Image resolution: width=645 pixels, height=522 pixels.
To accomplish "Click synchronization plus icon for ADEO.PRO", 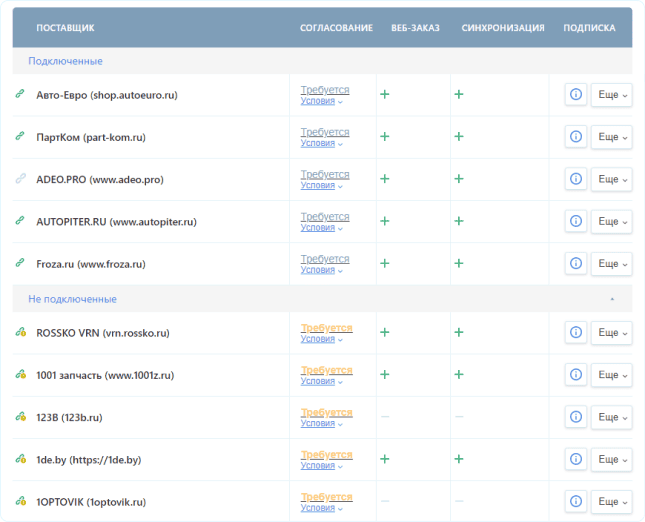I will (459, 179).
